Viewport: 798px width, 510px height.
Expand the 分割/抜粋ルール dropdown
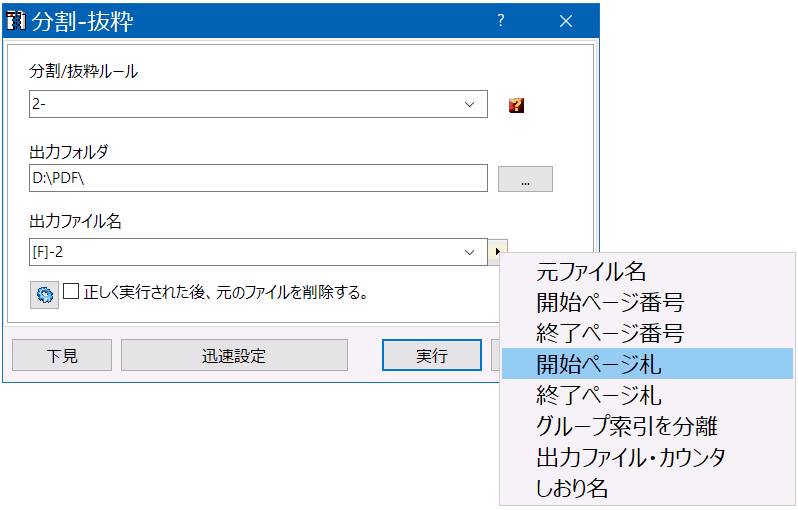469,104
